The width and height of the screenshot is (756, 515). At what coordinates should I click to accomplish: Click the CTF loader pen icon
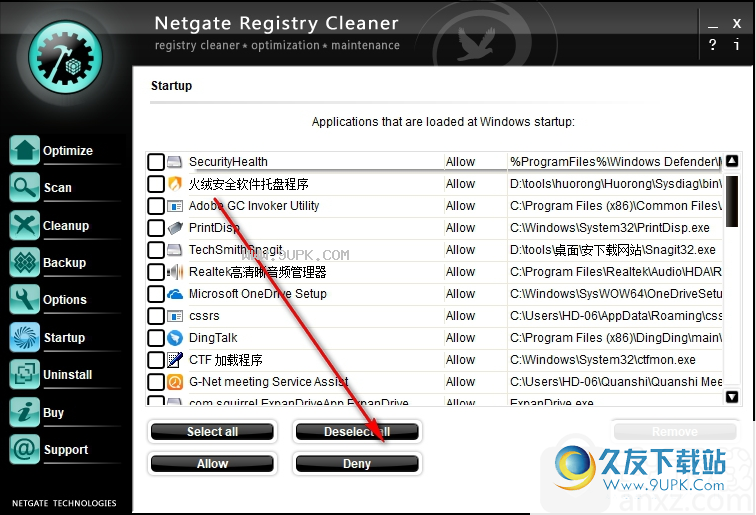(175, 360)
